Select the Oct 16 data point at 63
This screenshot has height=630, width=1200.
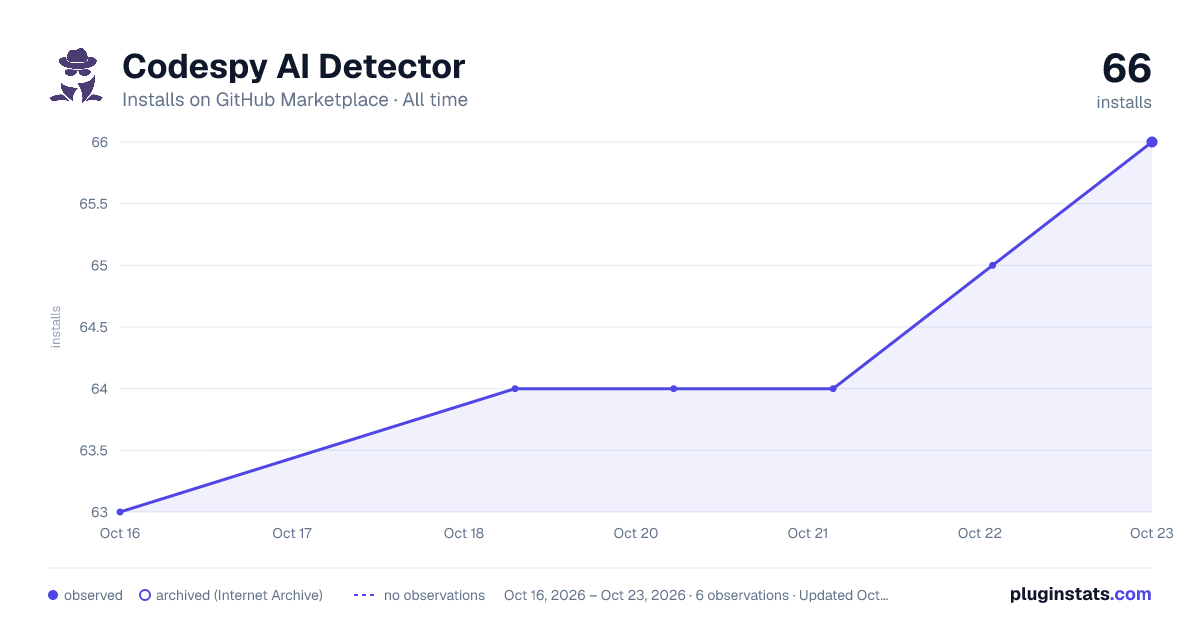point(120,512)
